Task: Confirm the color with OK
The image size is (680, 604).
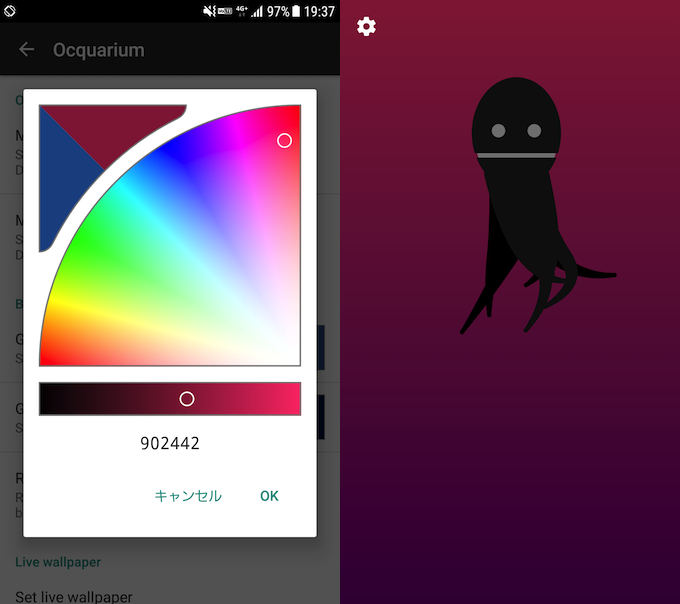Action: 269,496
